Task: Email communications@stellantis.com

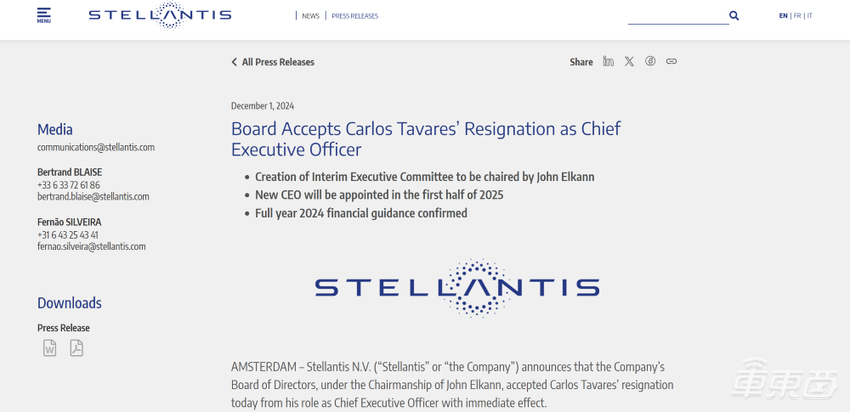Action: [96, 147]
